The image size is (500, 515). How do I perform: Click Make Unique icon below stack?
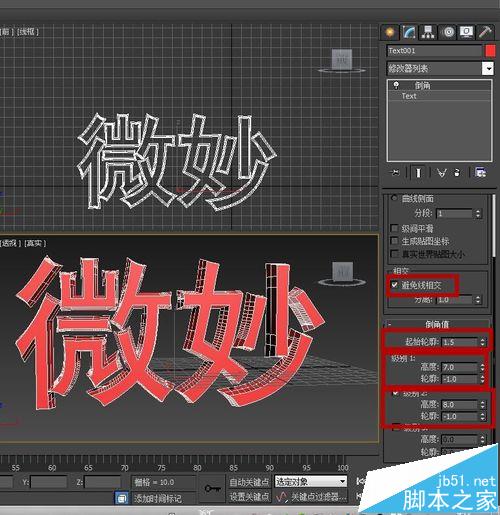tap(442, 173)
